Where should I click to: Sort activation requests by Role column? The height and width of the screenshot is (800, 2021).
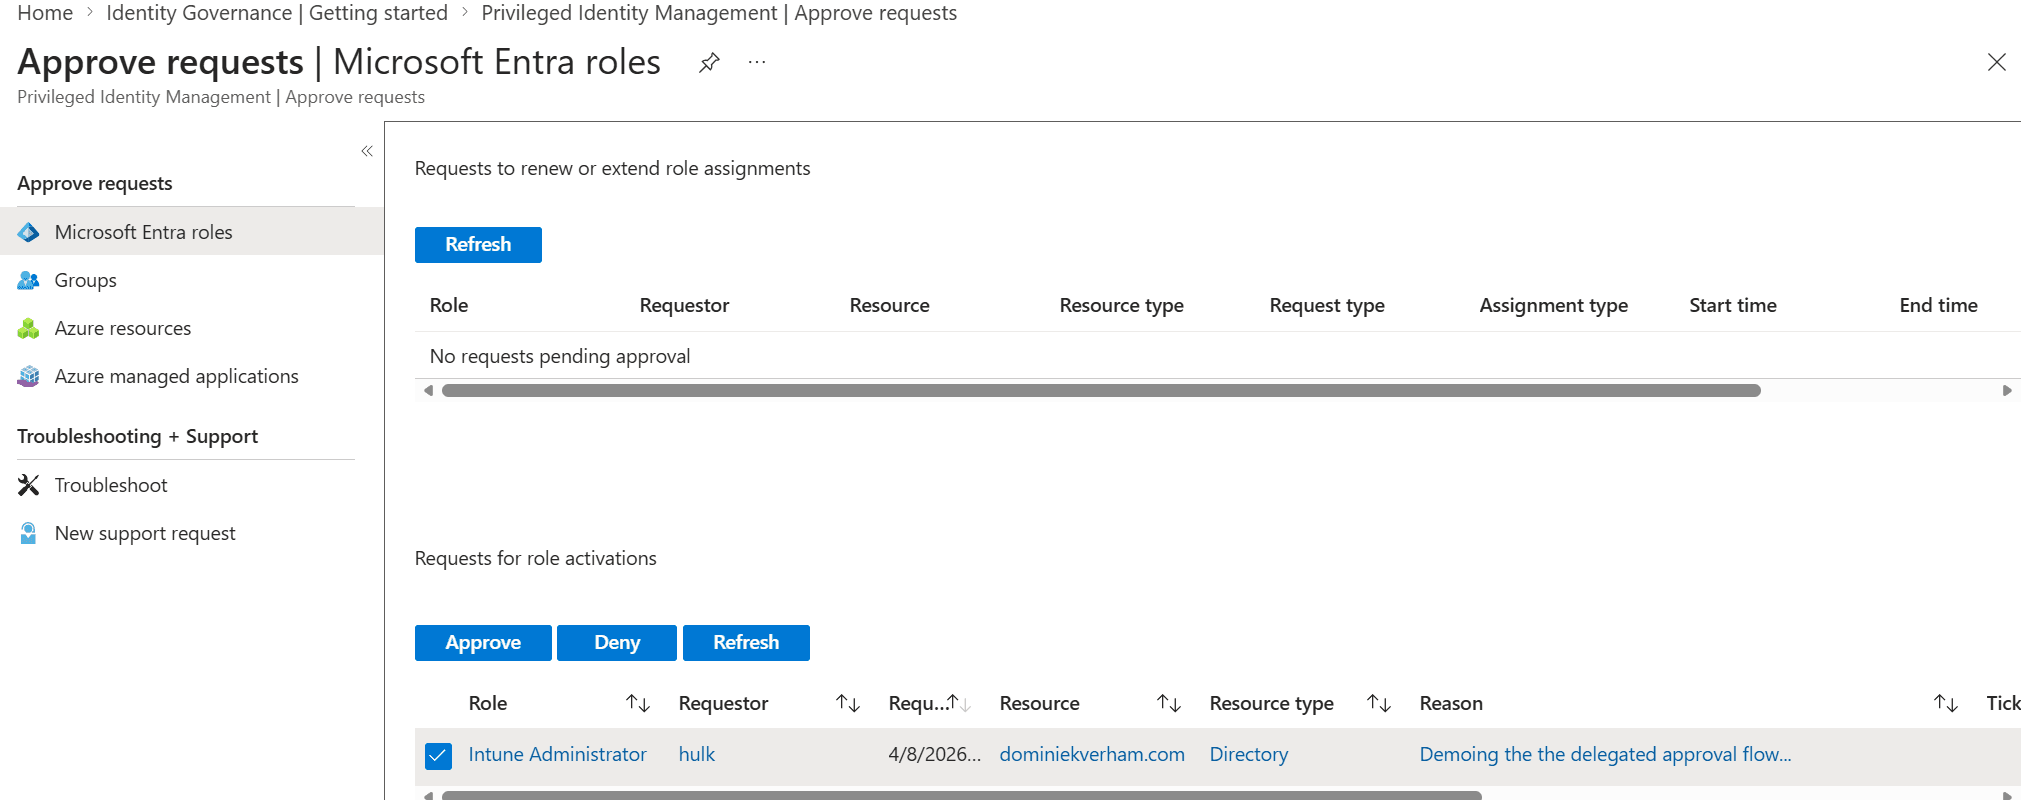point(638,703)
